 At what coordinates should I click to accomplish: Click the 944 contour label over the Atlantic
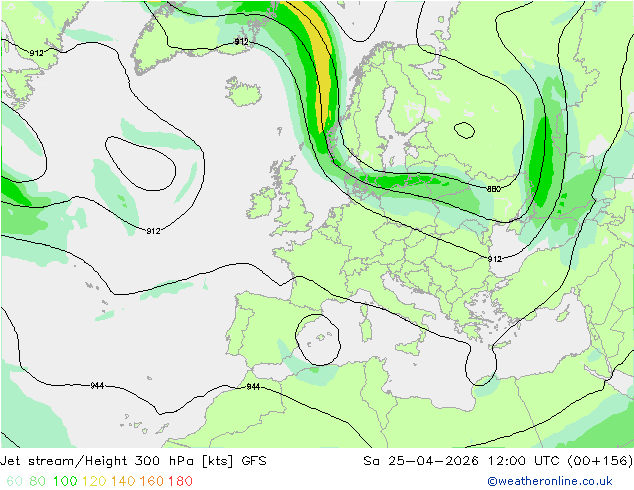[x=97, y=386]
